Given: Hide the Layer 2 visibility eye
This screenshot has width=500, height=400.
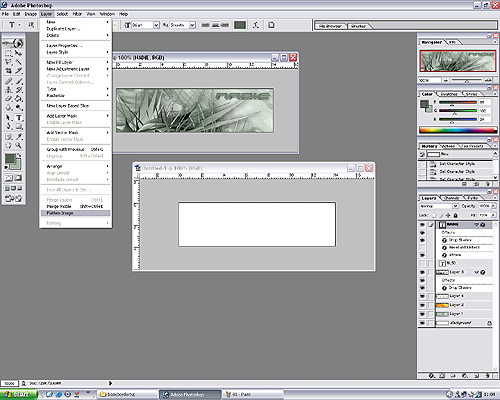Looking at the screenshot, I should [422, 305].
